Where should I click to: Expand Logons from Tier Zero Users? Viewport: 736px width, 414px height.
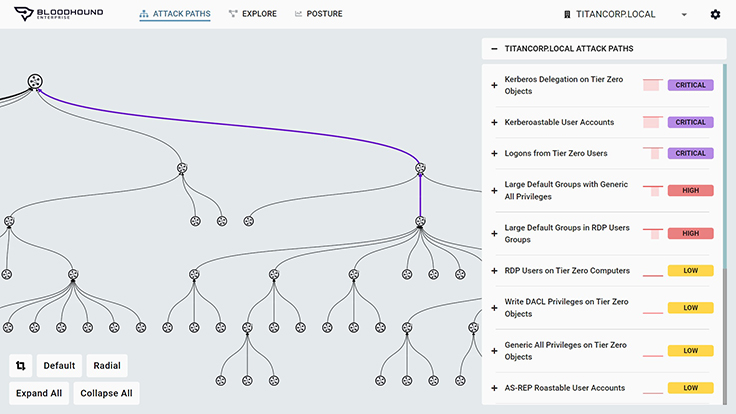[494, 153]
